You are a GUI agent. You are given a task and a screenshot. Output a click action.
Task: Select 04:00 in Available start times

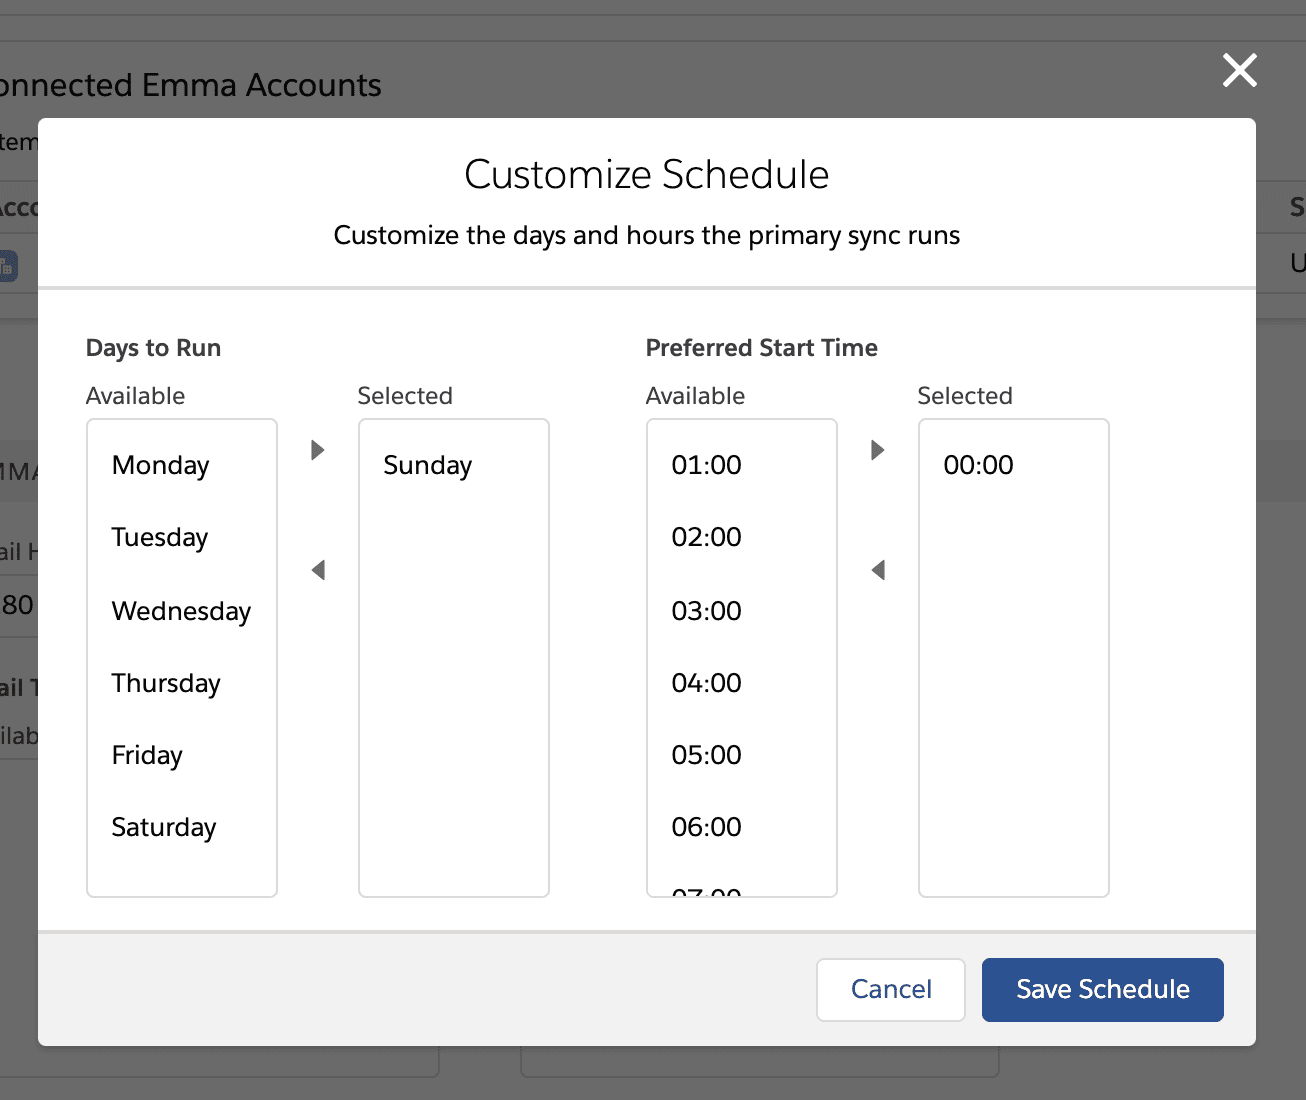(x=742, y=683)
